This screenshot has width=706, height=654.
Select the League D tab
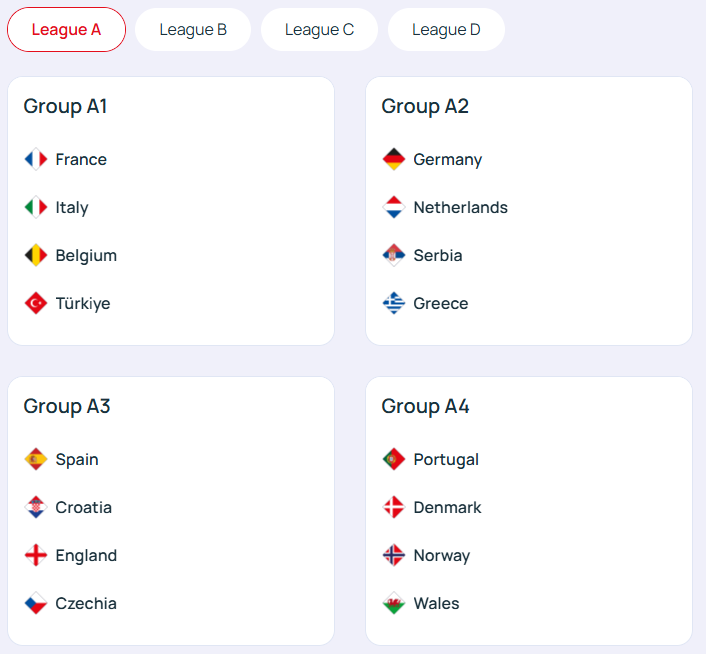pyautogui.click(x=446, y=29)
